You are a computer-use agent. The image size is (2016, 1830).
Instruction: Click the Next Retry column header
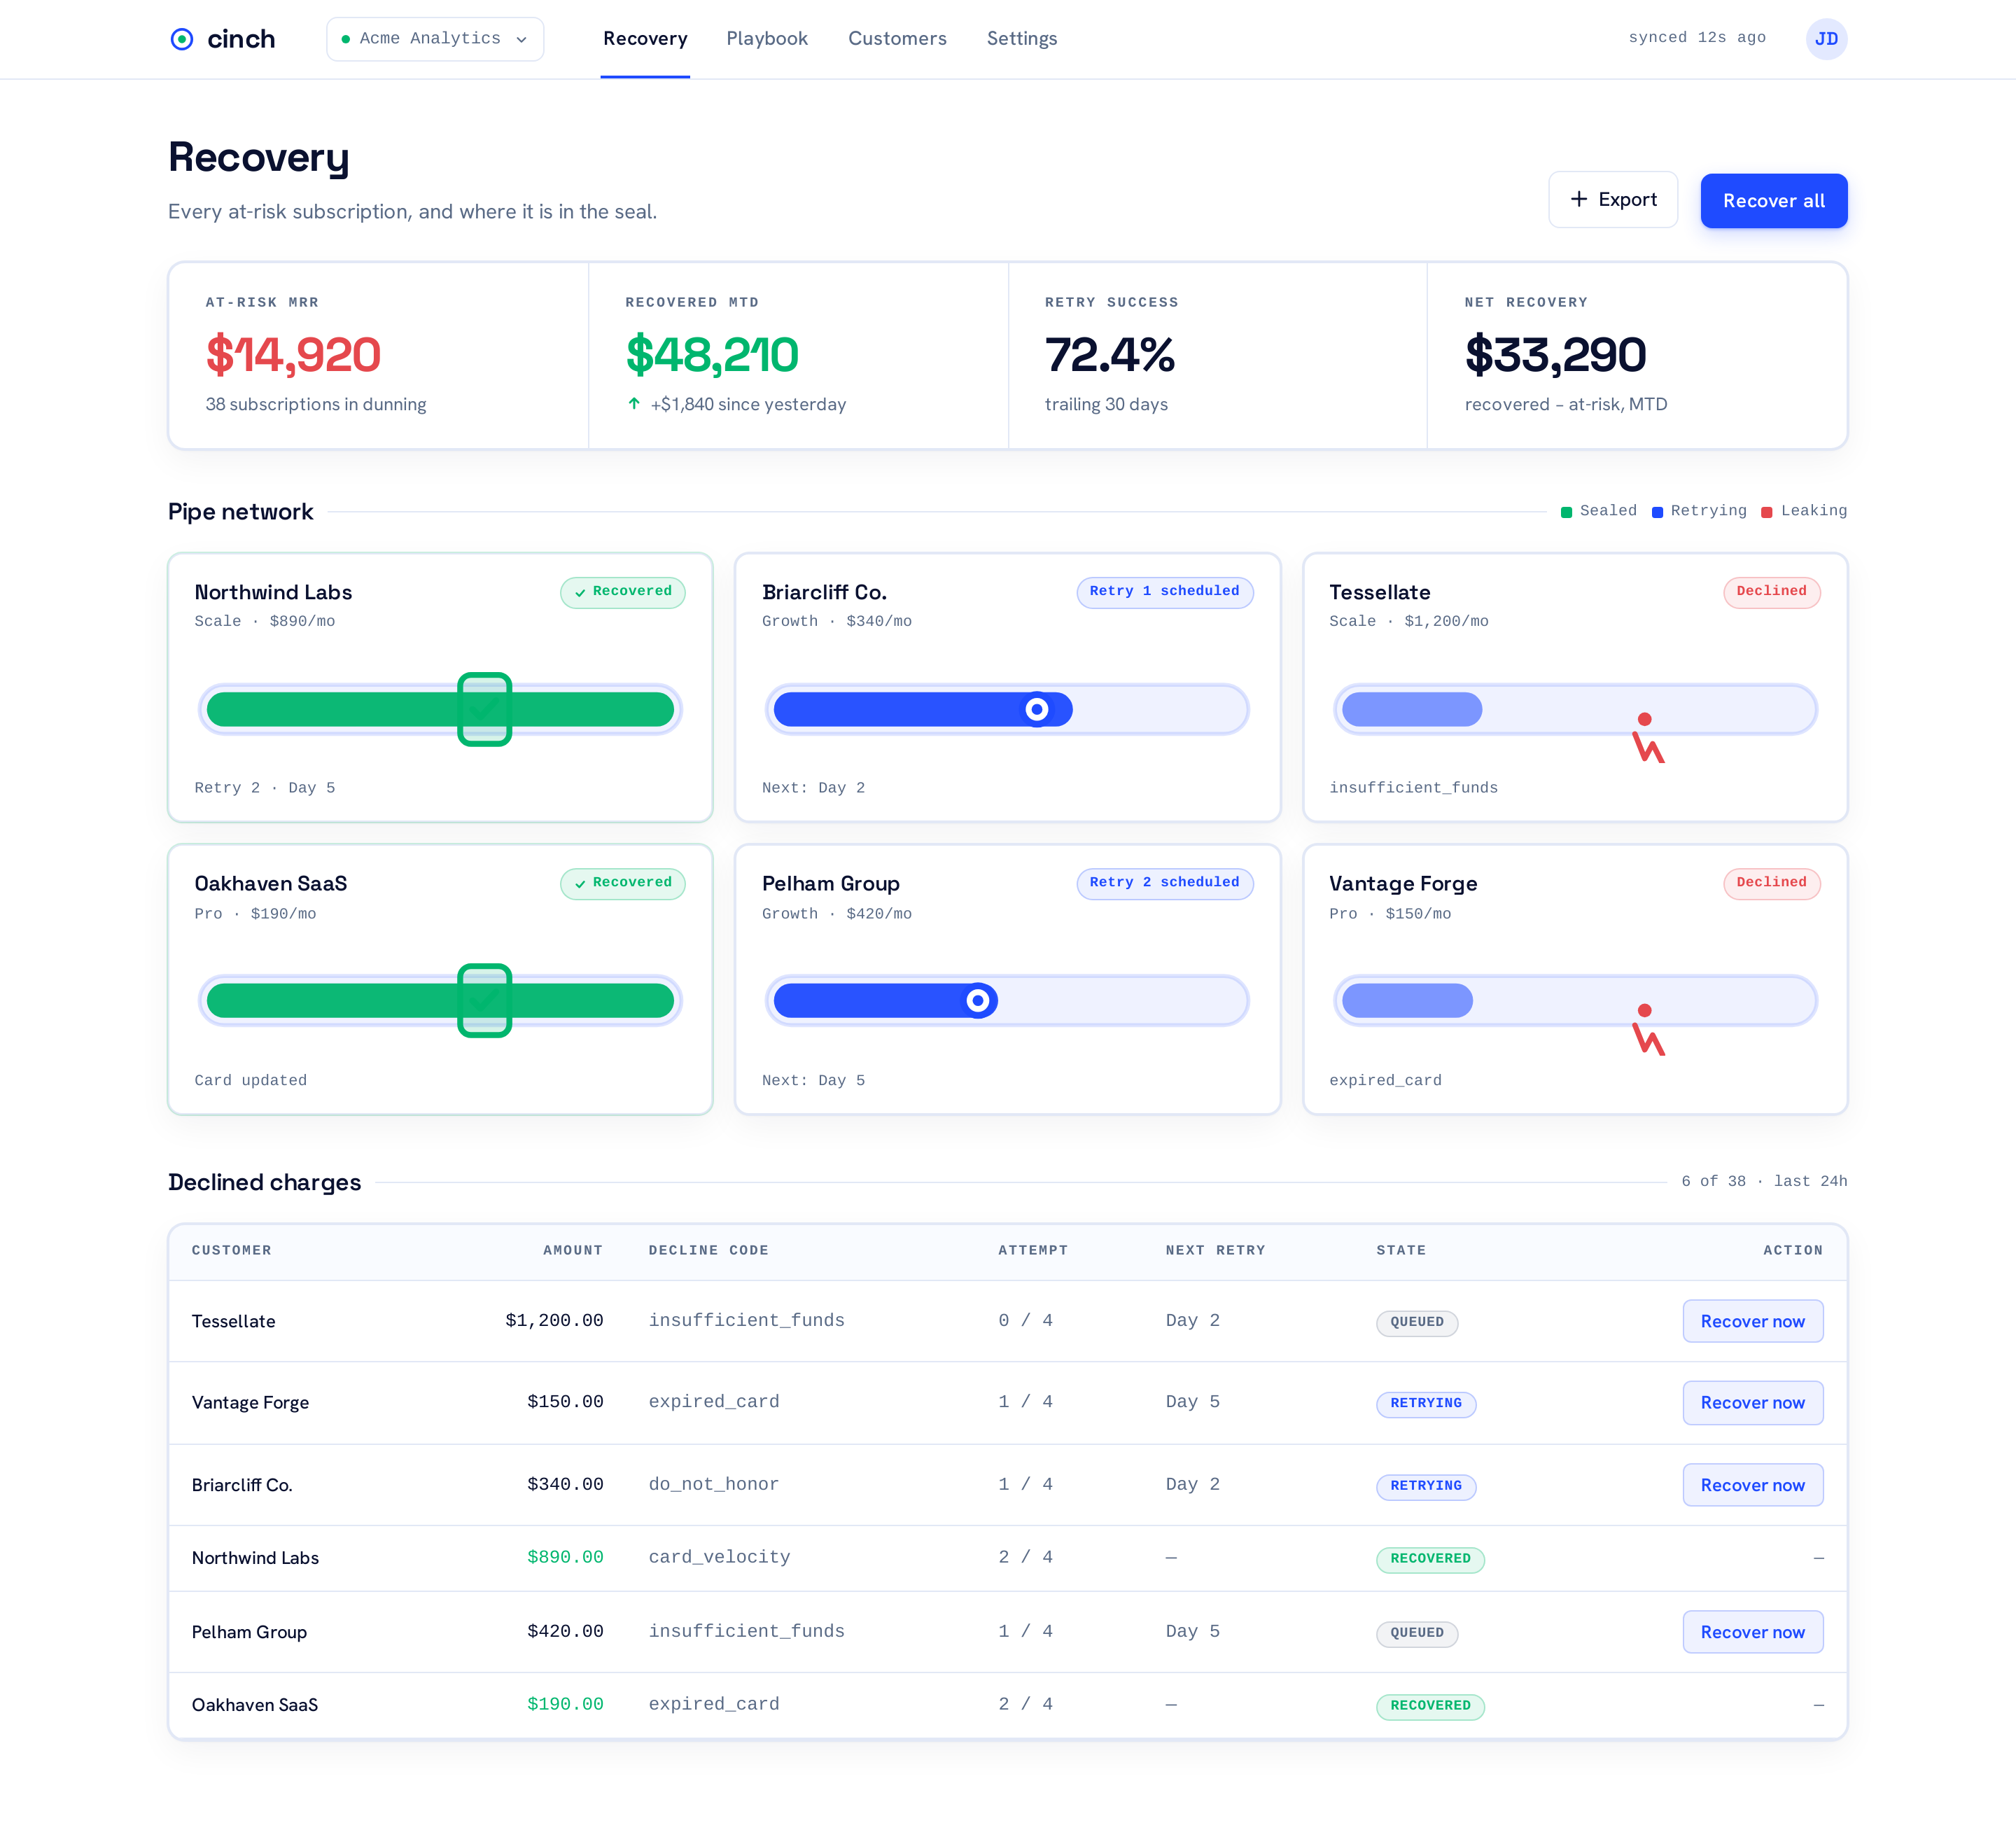tap(1215, 1250)
